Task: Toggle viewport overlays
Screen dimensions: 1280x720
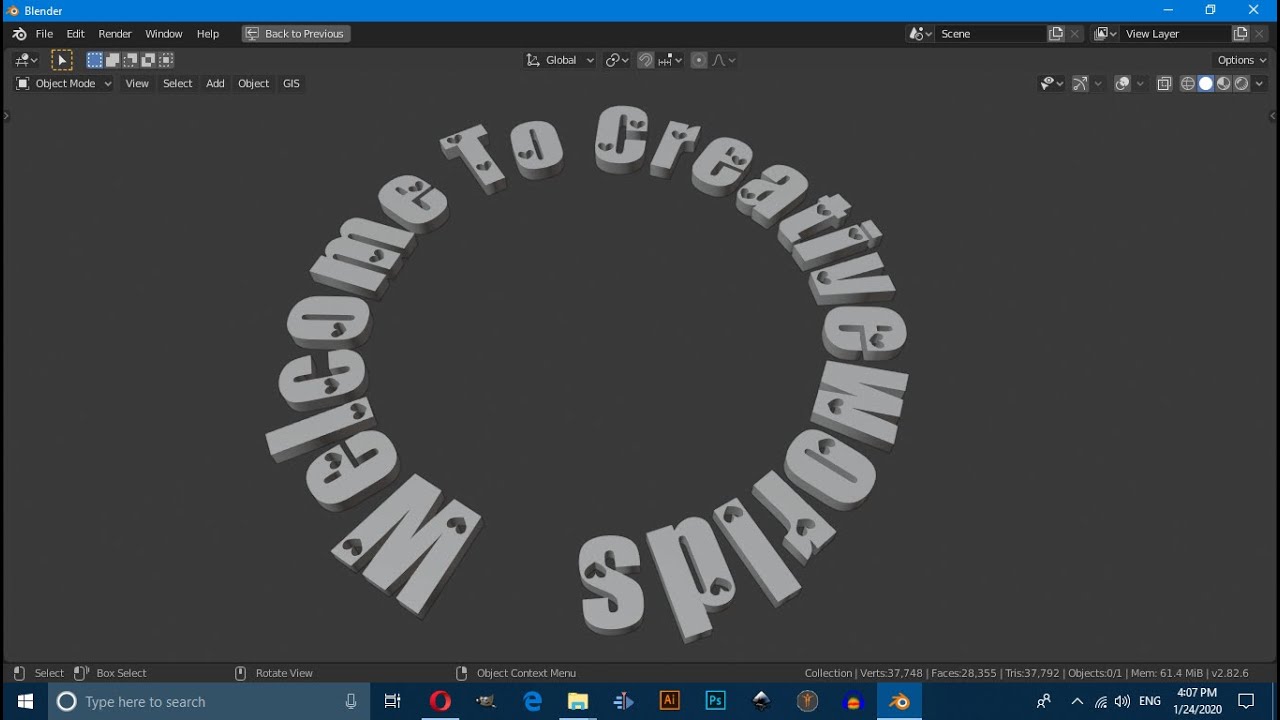Action: pos(1122,84)
